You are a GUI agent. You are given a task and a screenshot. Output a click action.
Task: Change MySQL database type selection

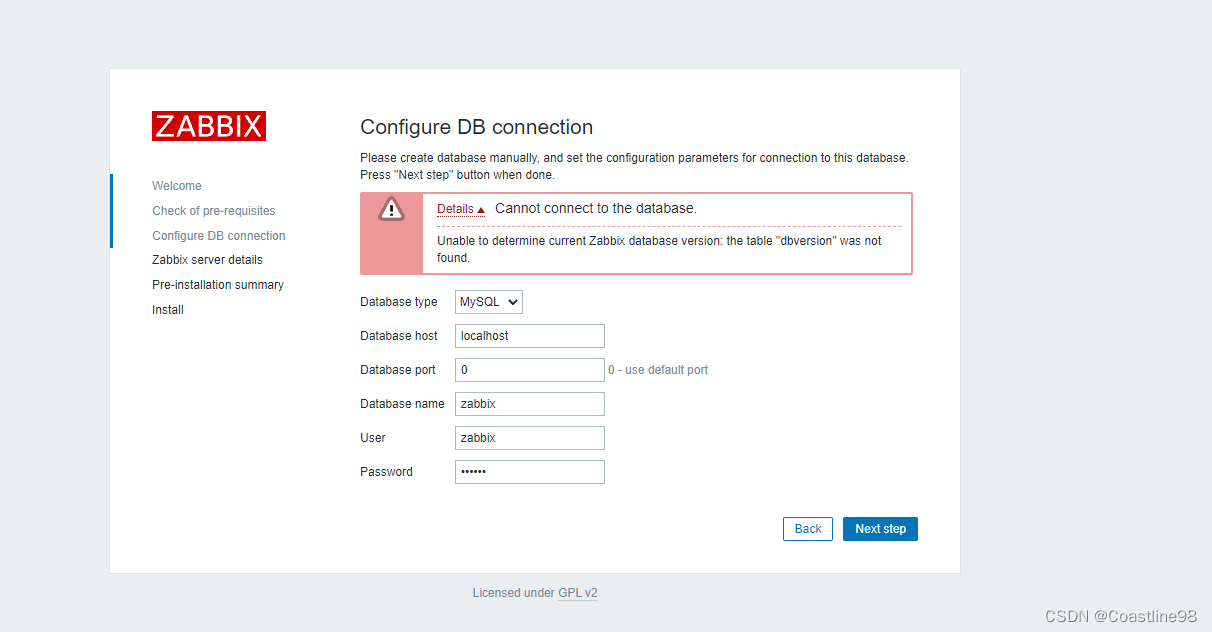488,301
